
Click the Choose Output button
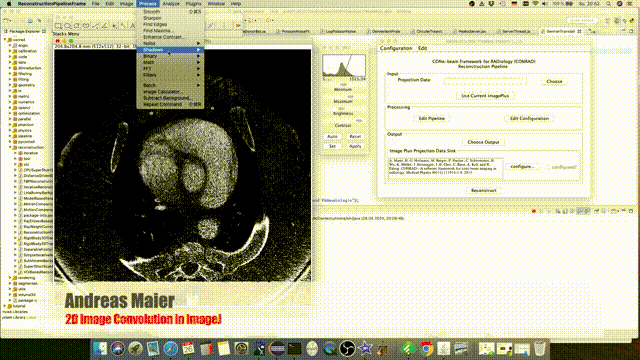coord(483,142)
